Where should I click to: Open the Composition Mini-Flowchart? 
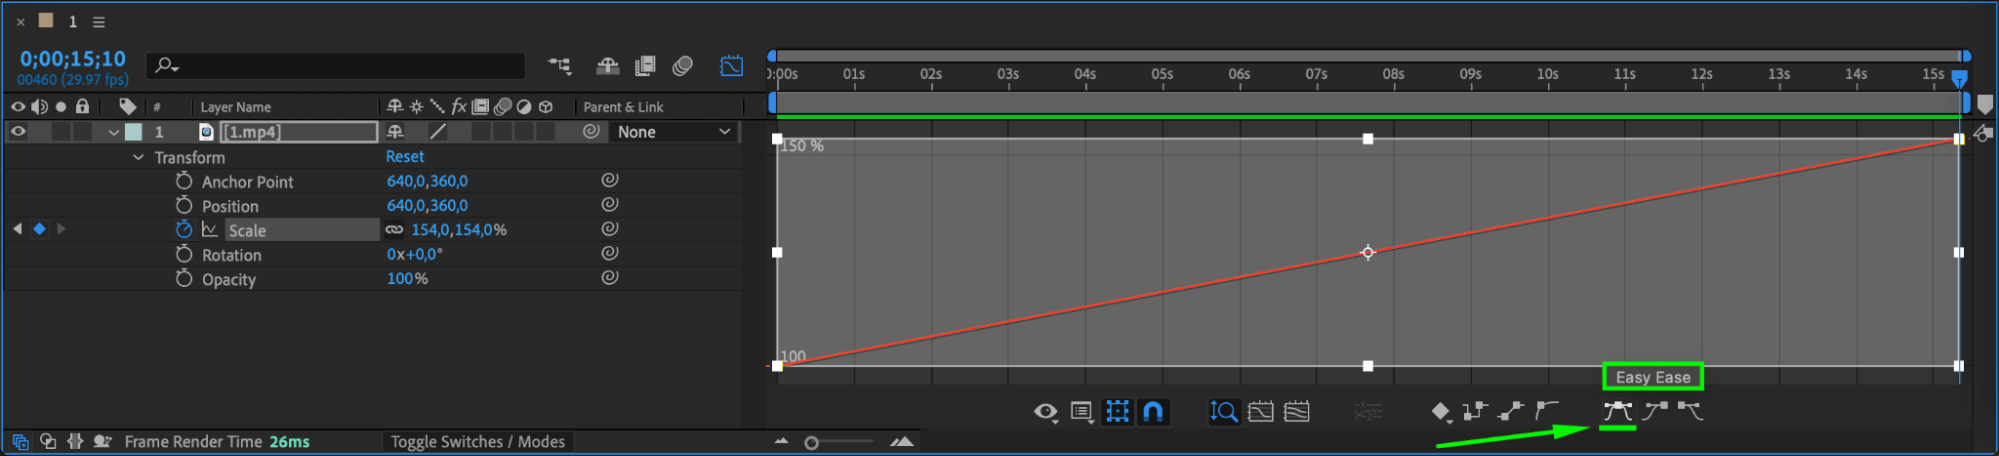click(x=560, y=66)
